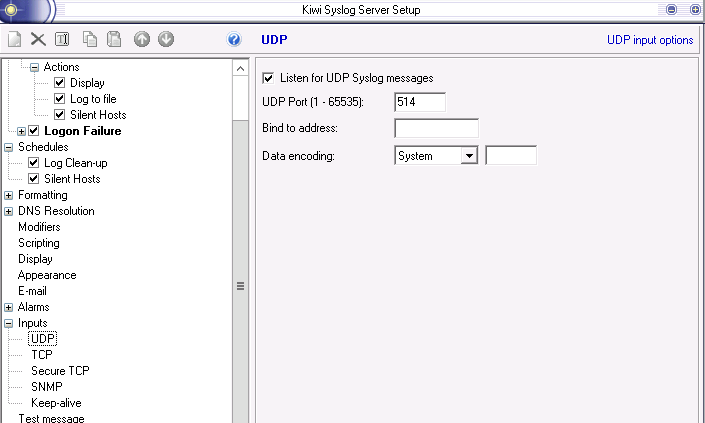Click the Paste toolbar icon

(114, 39)
